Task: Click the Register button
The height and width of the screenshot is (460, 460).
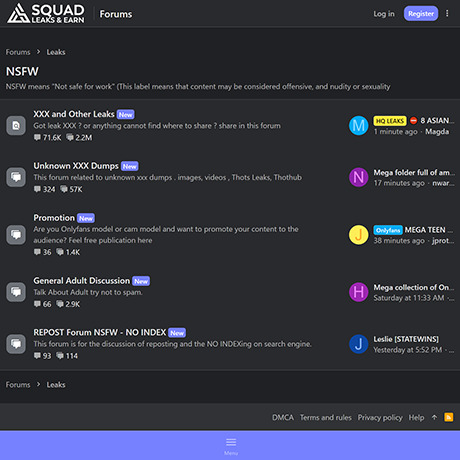Action: (421, 13)
